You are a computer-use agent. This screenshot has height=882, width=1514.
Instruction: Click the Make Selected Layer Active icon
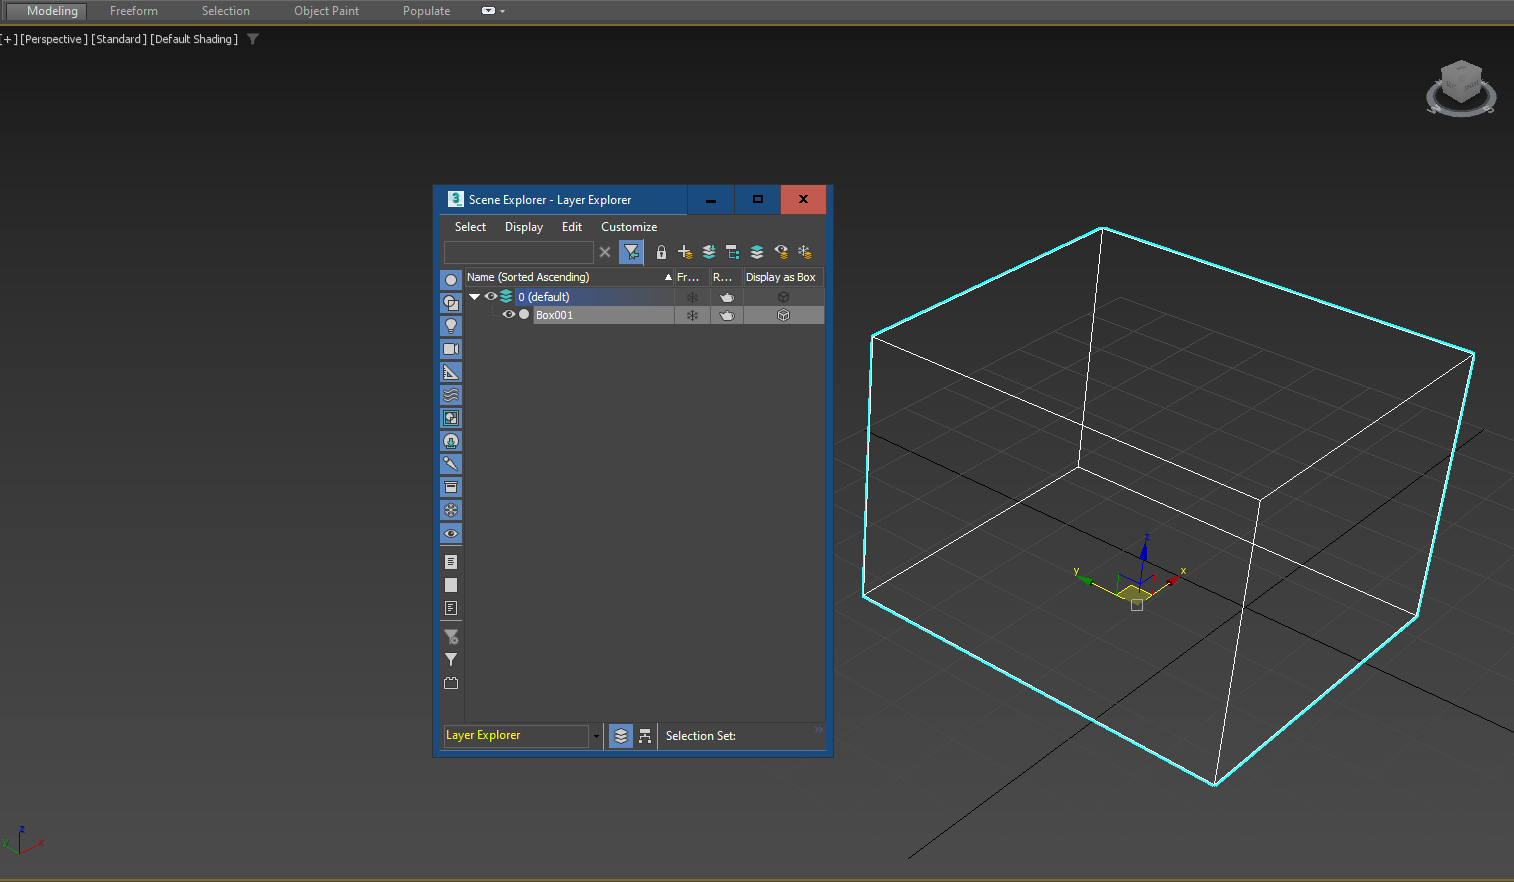coord(757,252)
